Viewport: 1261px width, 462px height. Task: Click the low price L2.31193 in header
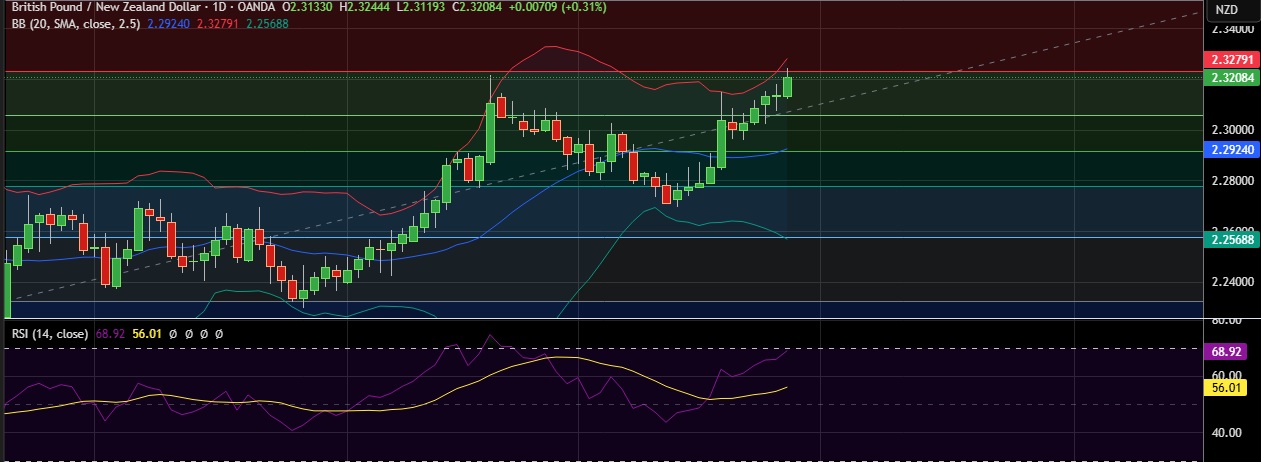tap(422, 6)
